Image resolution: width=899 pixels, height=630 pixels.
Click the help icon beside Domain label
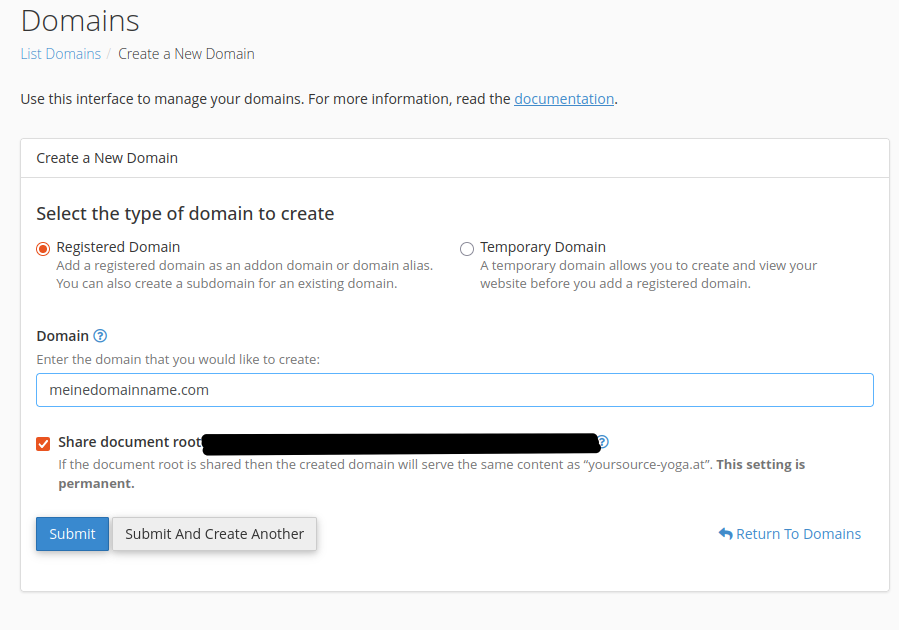pyautogui.click(x=100, y=336)
